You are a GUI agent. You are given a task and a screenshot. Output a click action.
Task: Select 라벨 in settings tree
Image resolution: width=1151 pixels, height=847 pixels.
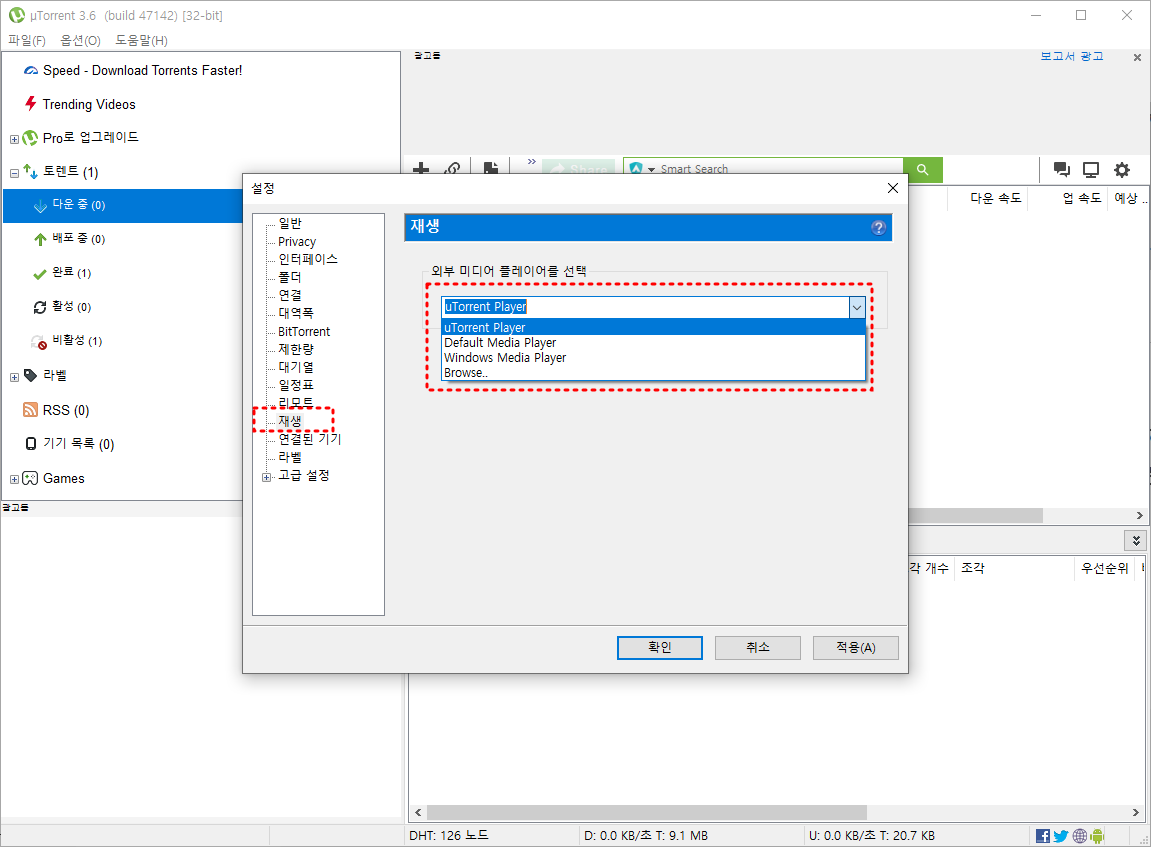coord(290,457)
